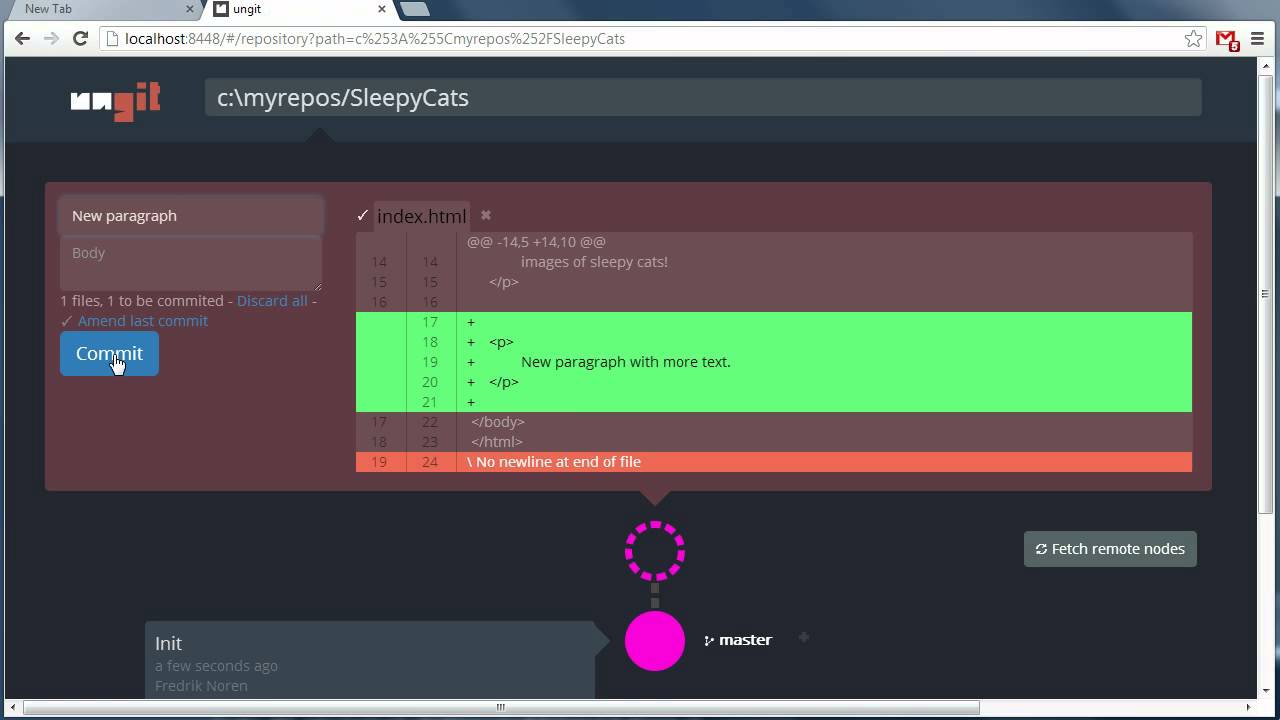The width and height of the screenshot is (1280, 720).
Task: Toggle staging checkmark for index.html
Action: (363, 215)
